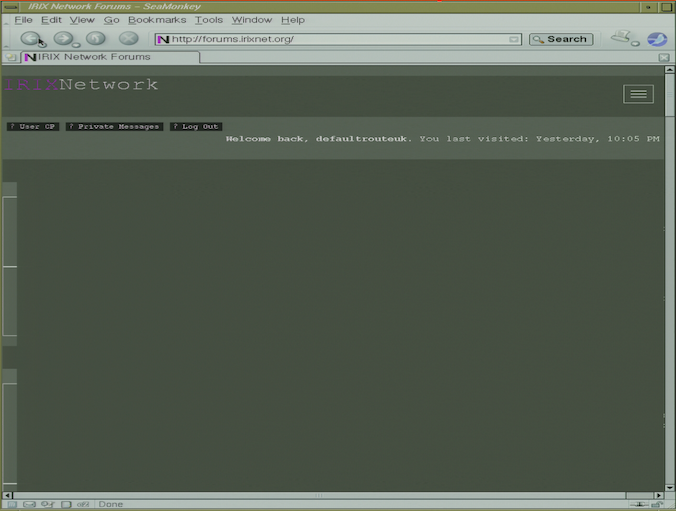Close the current tab with the tab bar X
Viewport: 676px width, 511px height.
click(x=664, y=57)
